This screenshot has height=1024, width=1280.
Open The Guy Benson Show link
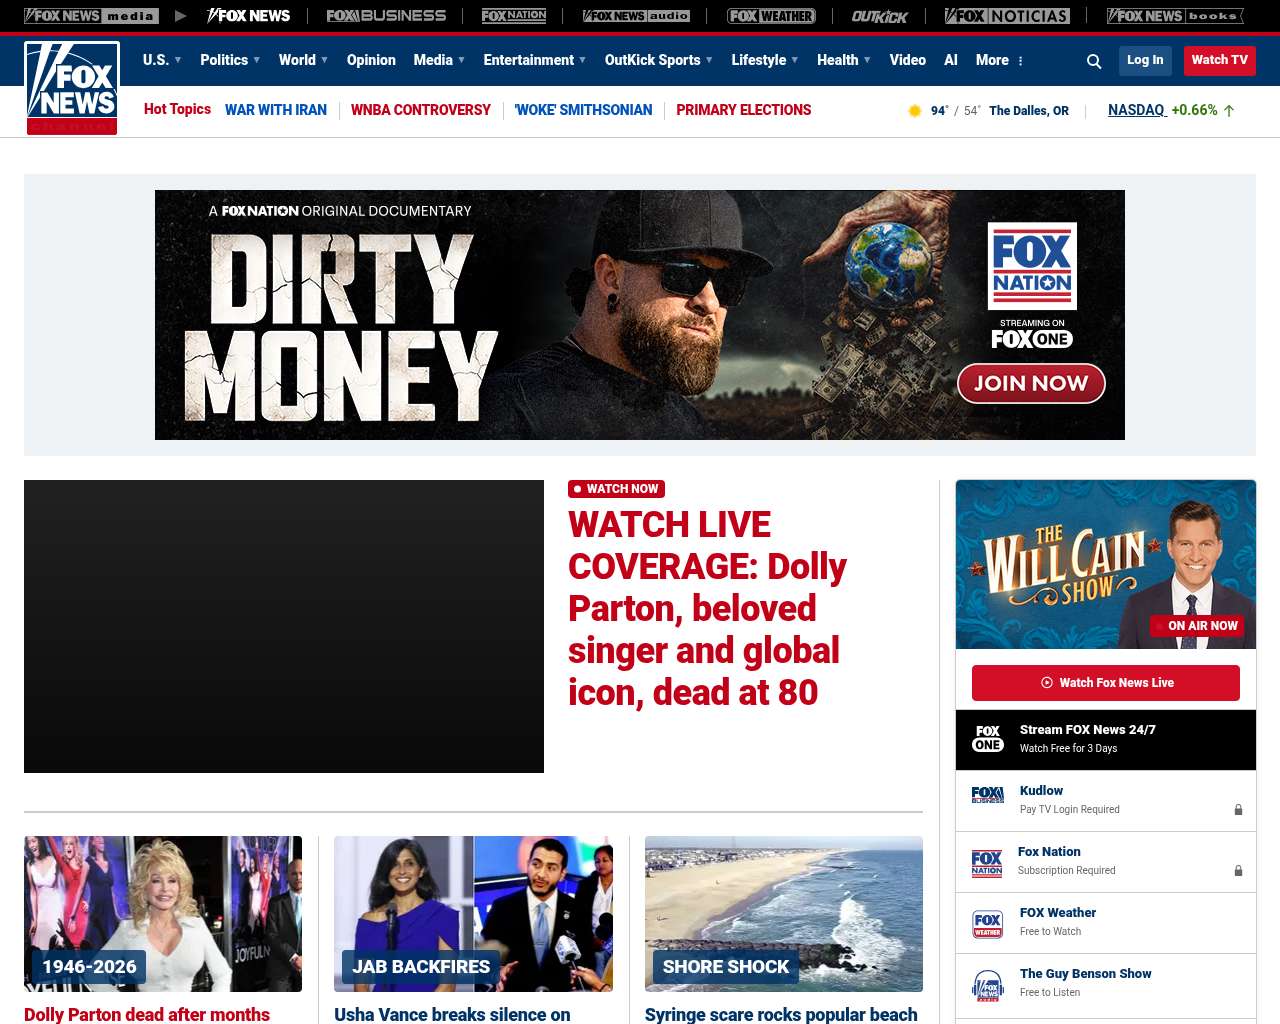point(1086,974)
